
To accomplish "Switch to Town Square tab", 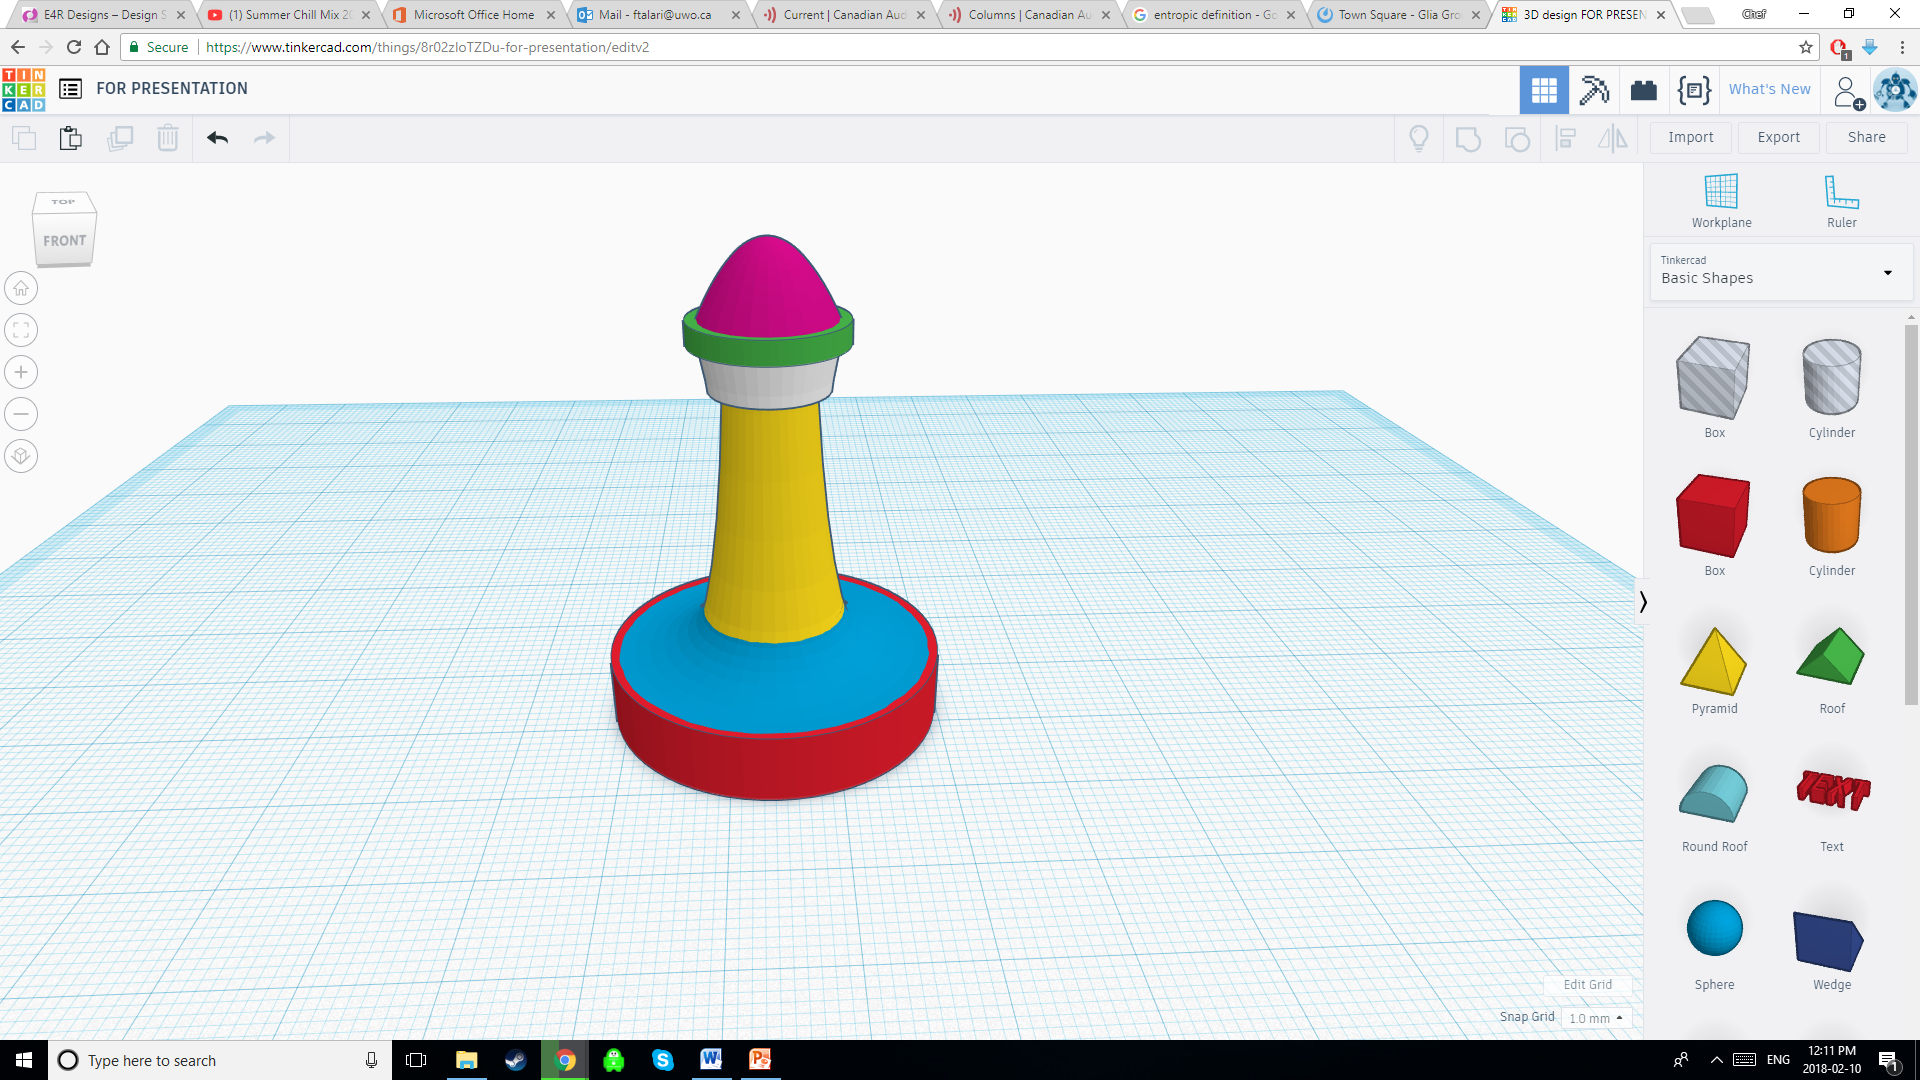I will click(1399, 15).
